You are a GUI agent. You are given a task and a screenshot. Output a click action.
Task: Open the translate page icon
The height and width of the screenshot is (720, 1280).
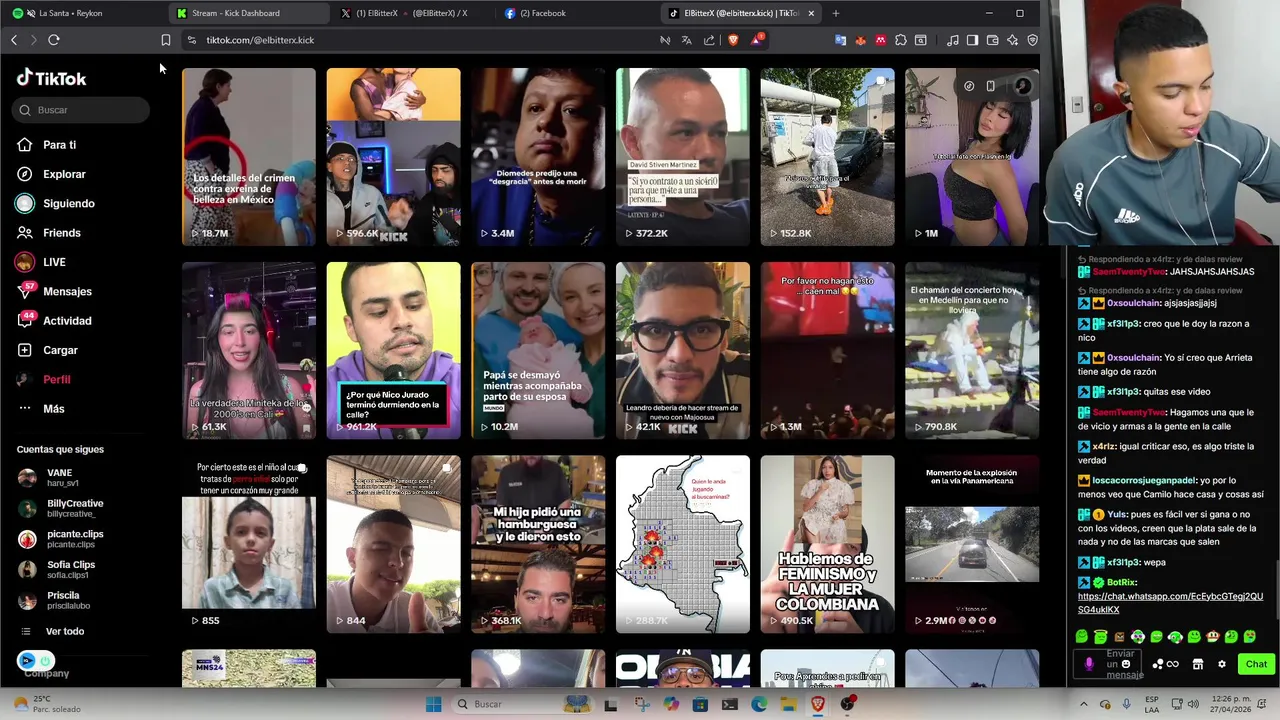(687, 40)
